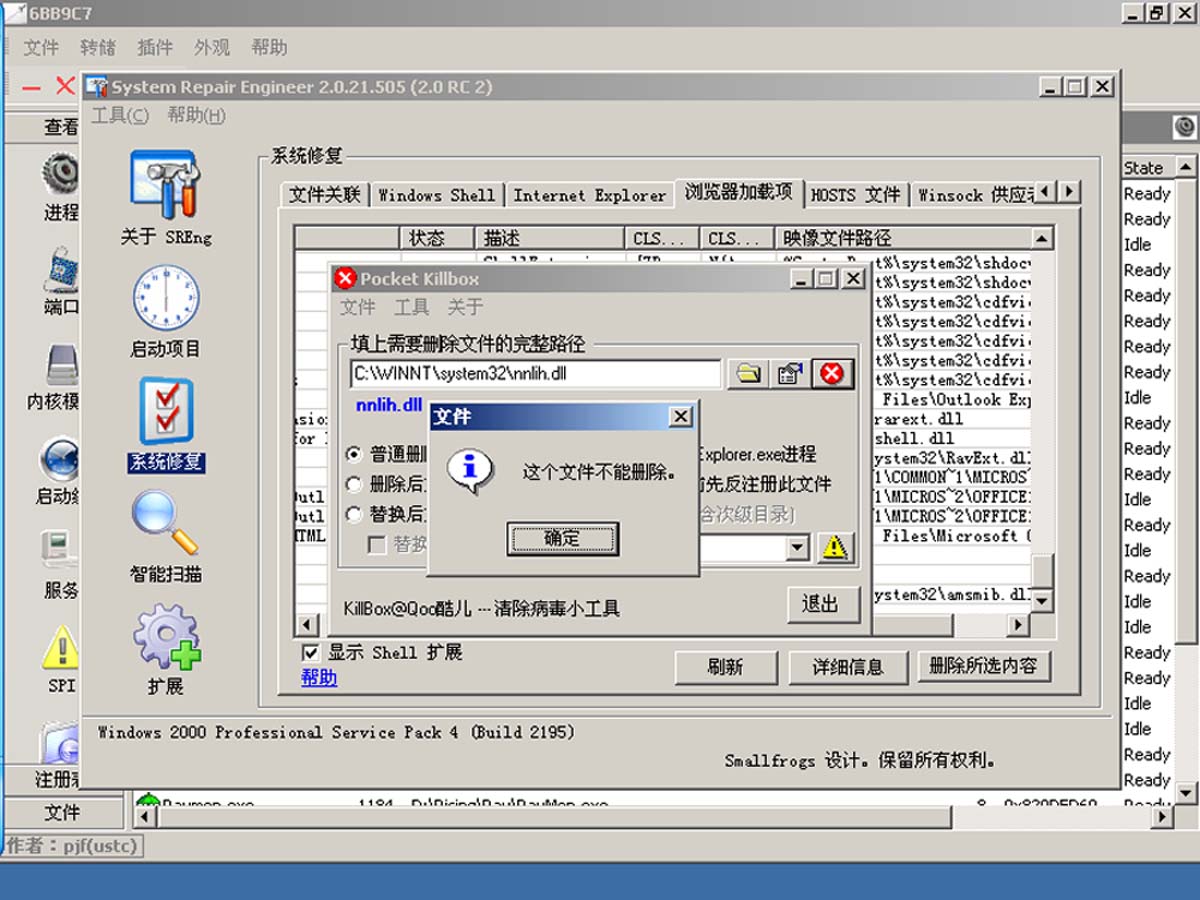Select the 启动项目 clock icon
Image resolution: width=1200 pixels, height=900 pixels.
click(x=166, y=299)
